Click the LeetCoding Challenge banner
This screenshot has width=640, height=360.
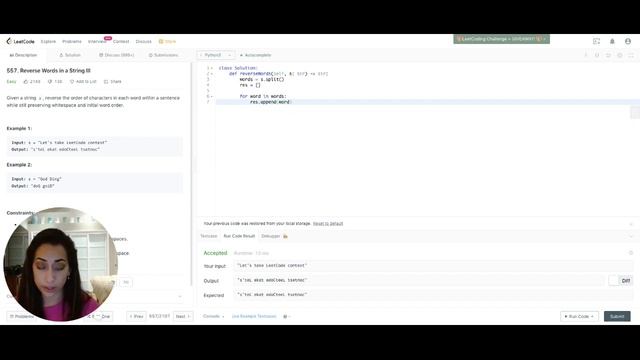(x=501, y=39)
